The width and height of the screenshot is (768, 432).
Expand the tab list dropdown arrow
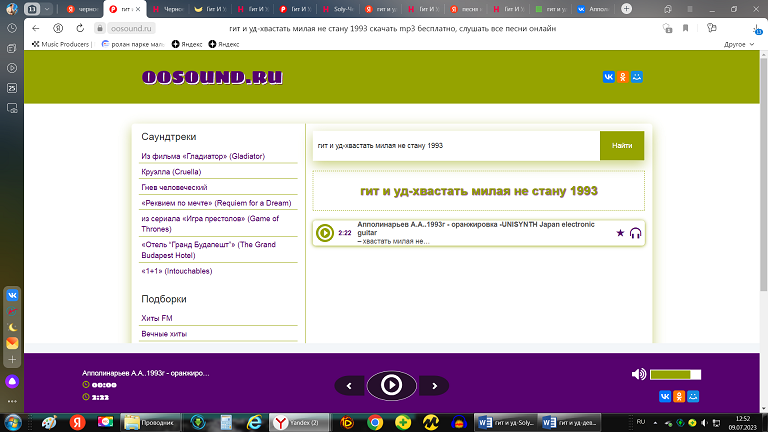click(x=47, y=9)
